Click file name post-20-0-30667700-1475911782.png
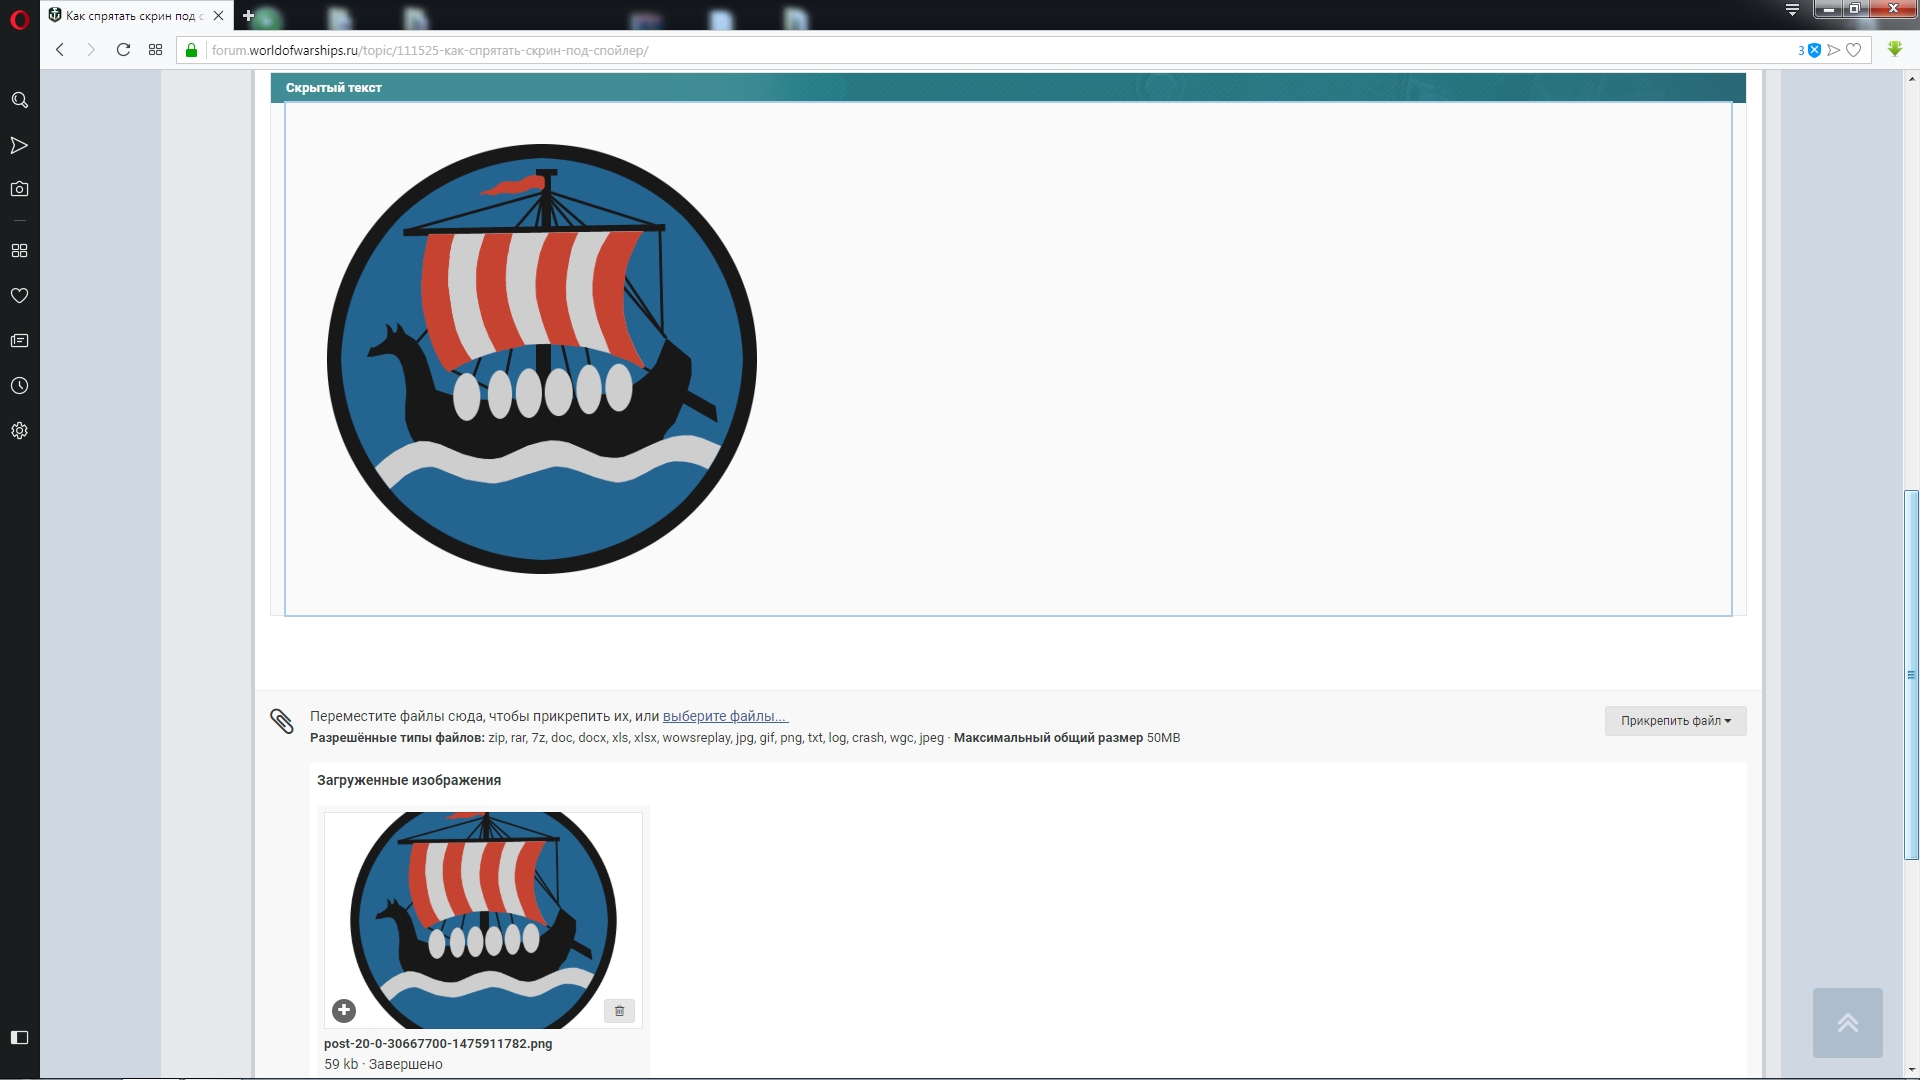Viewport: 1920px width, 1080px height. coord(438,1043)
